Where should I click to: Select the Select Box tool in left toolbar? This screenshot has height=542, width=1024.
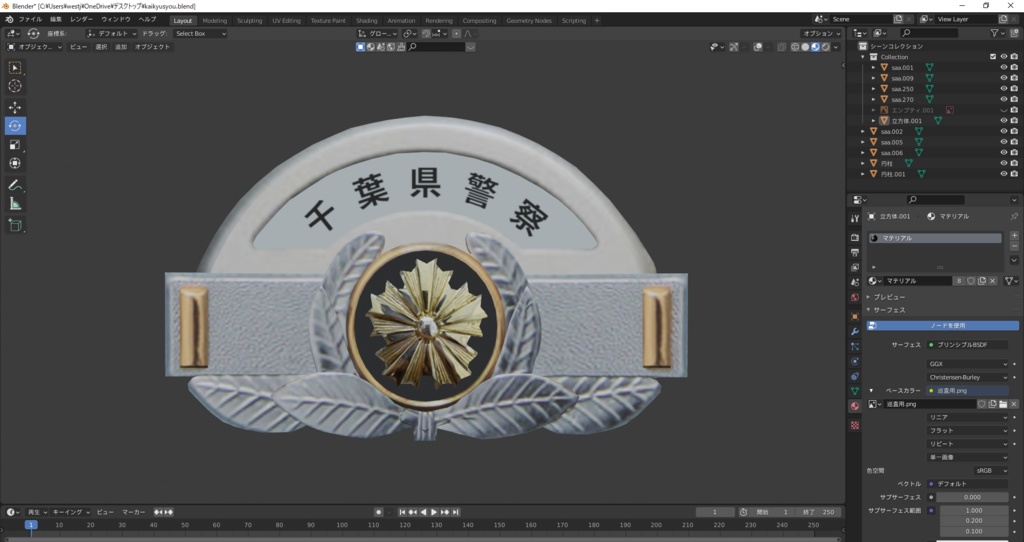15,68
